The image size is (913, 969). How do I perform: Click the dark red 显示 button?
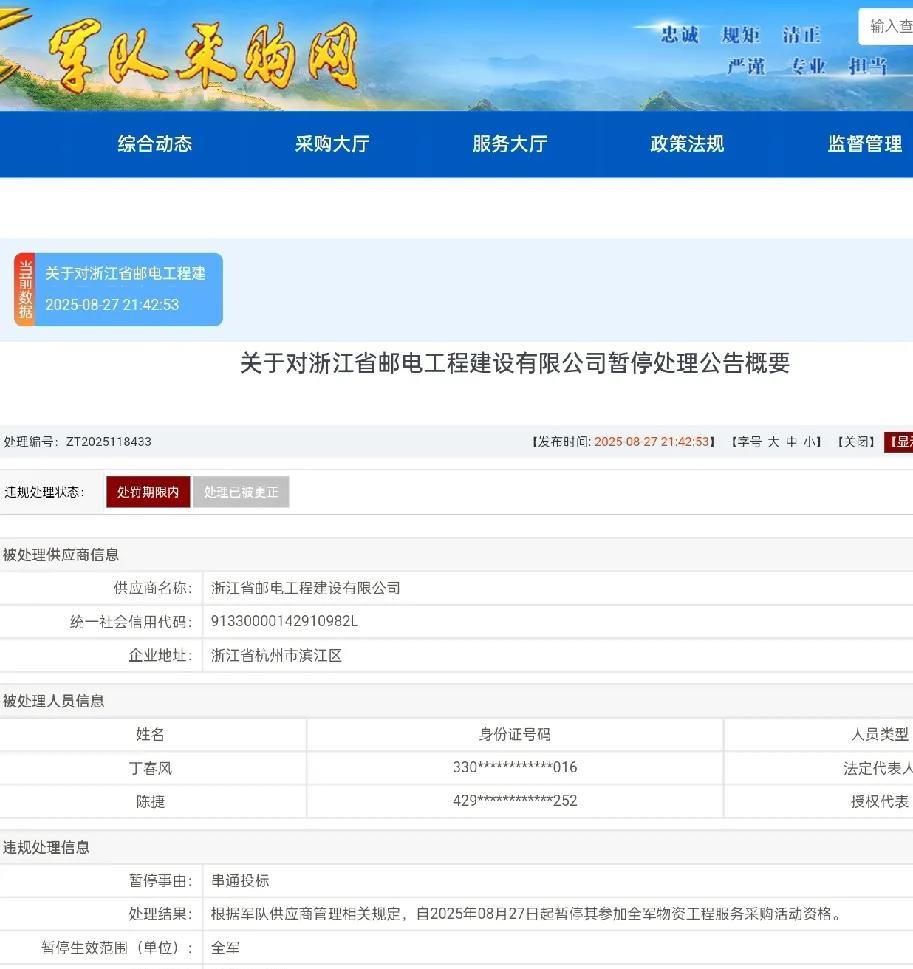899,441
